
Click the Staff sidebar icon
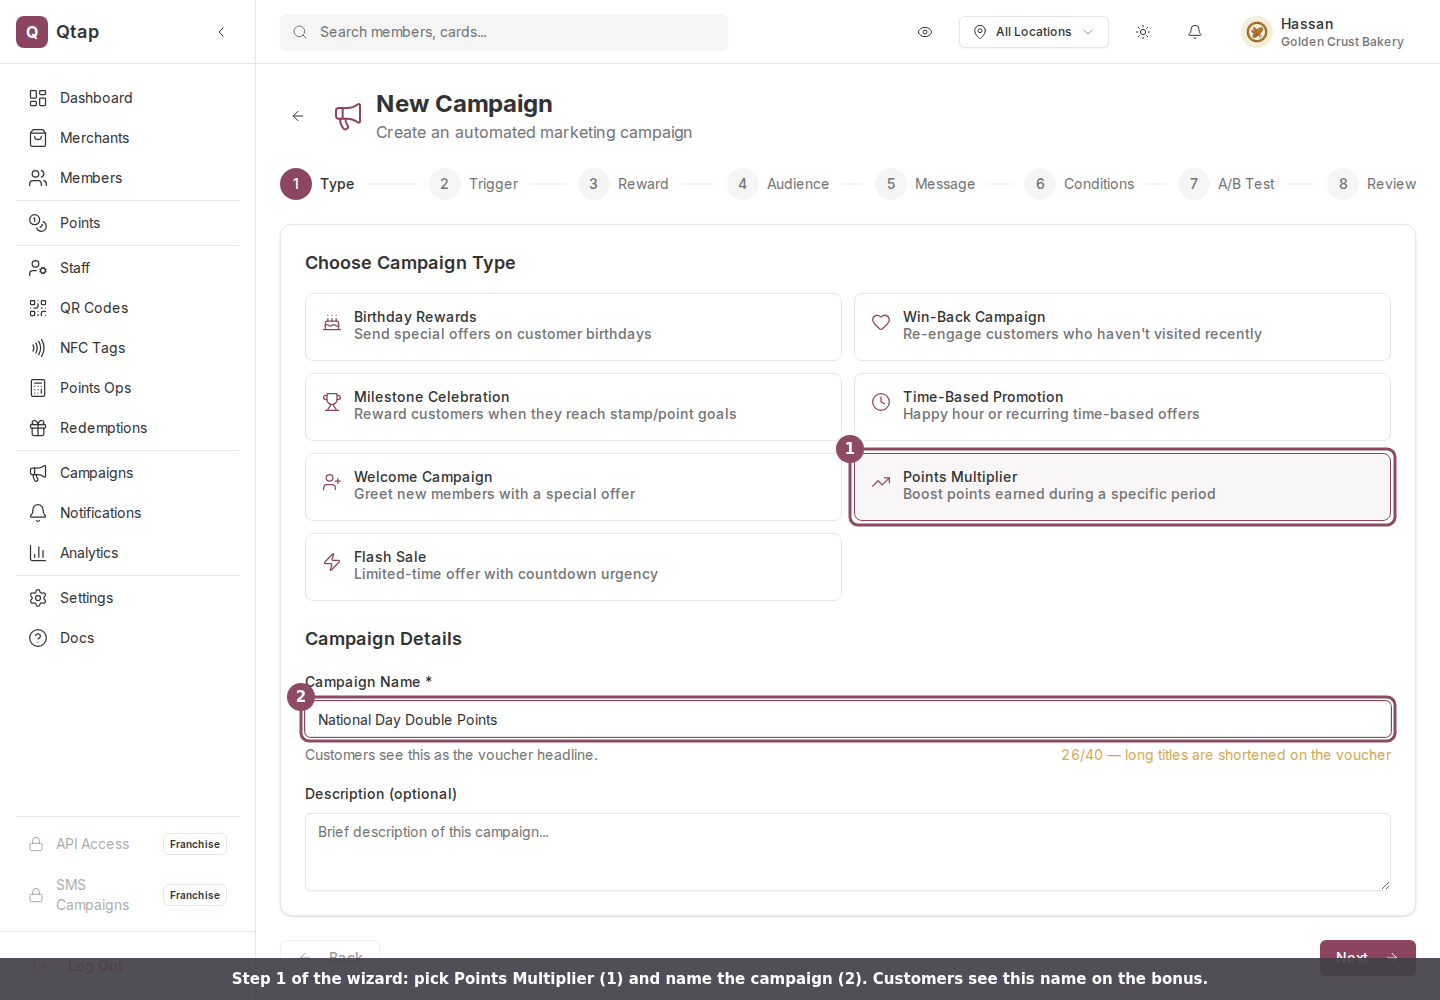click(38, 268)
